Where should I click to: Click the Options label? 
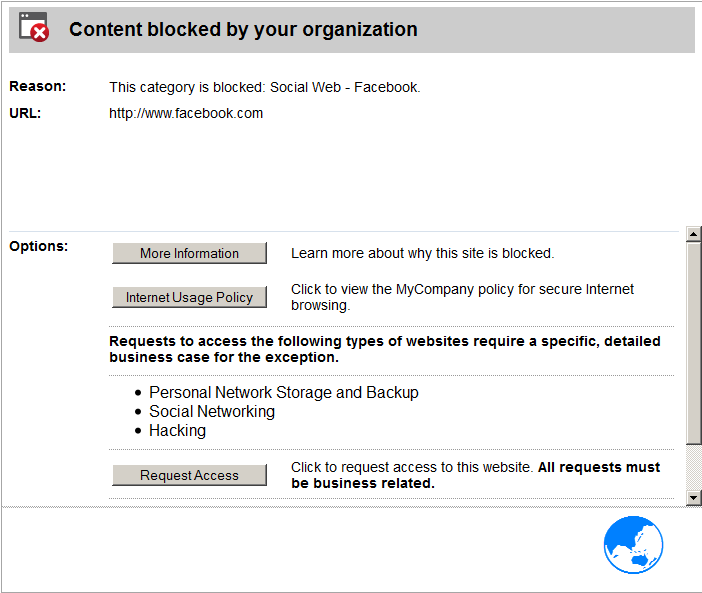point(39,246)
